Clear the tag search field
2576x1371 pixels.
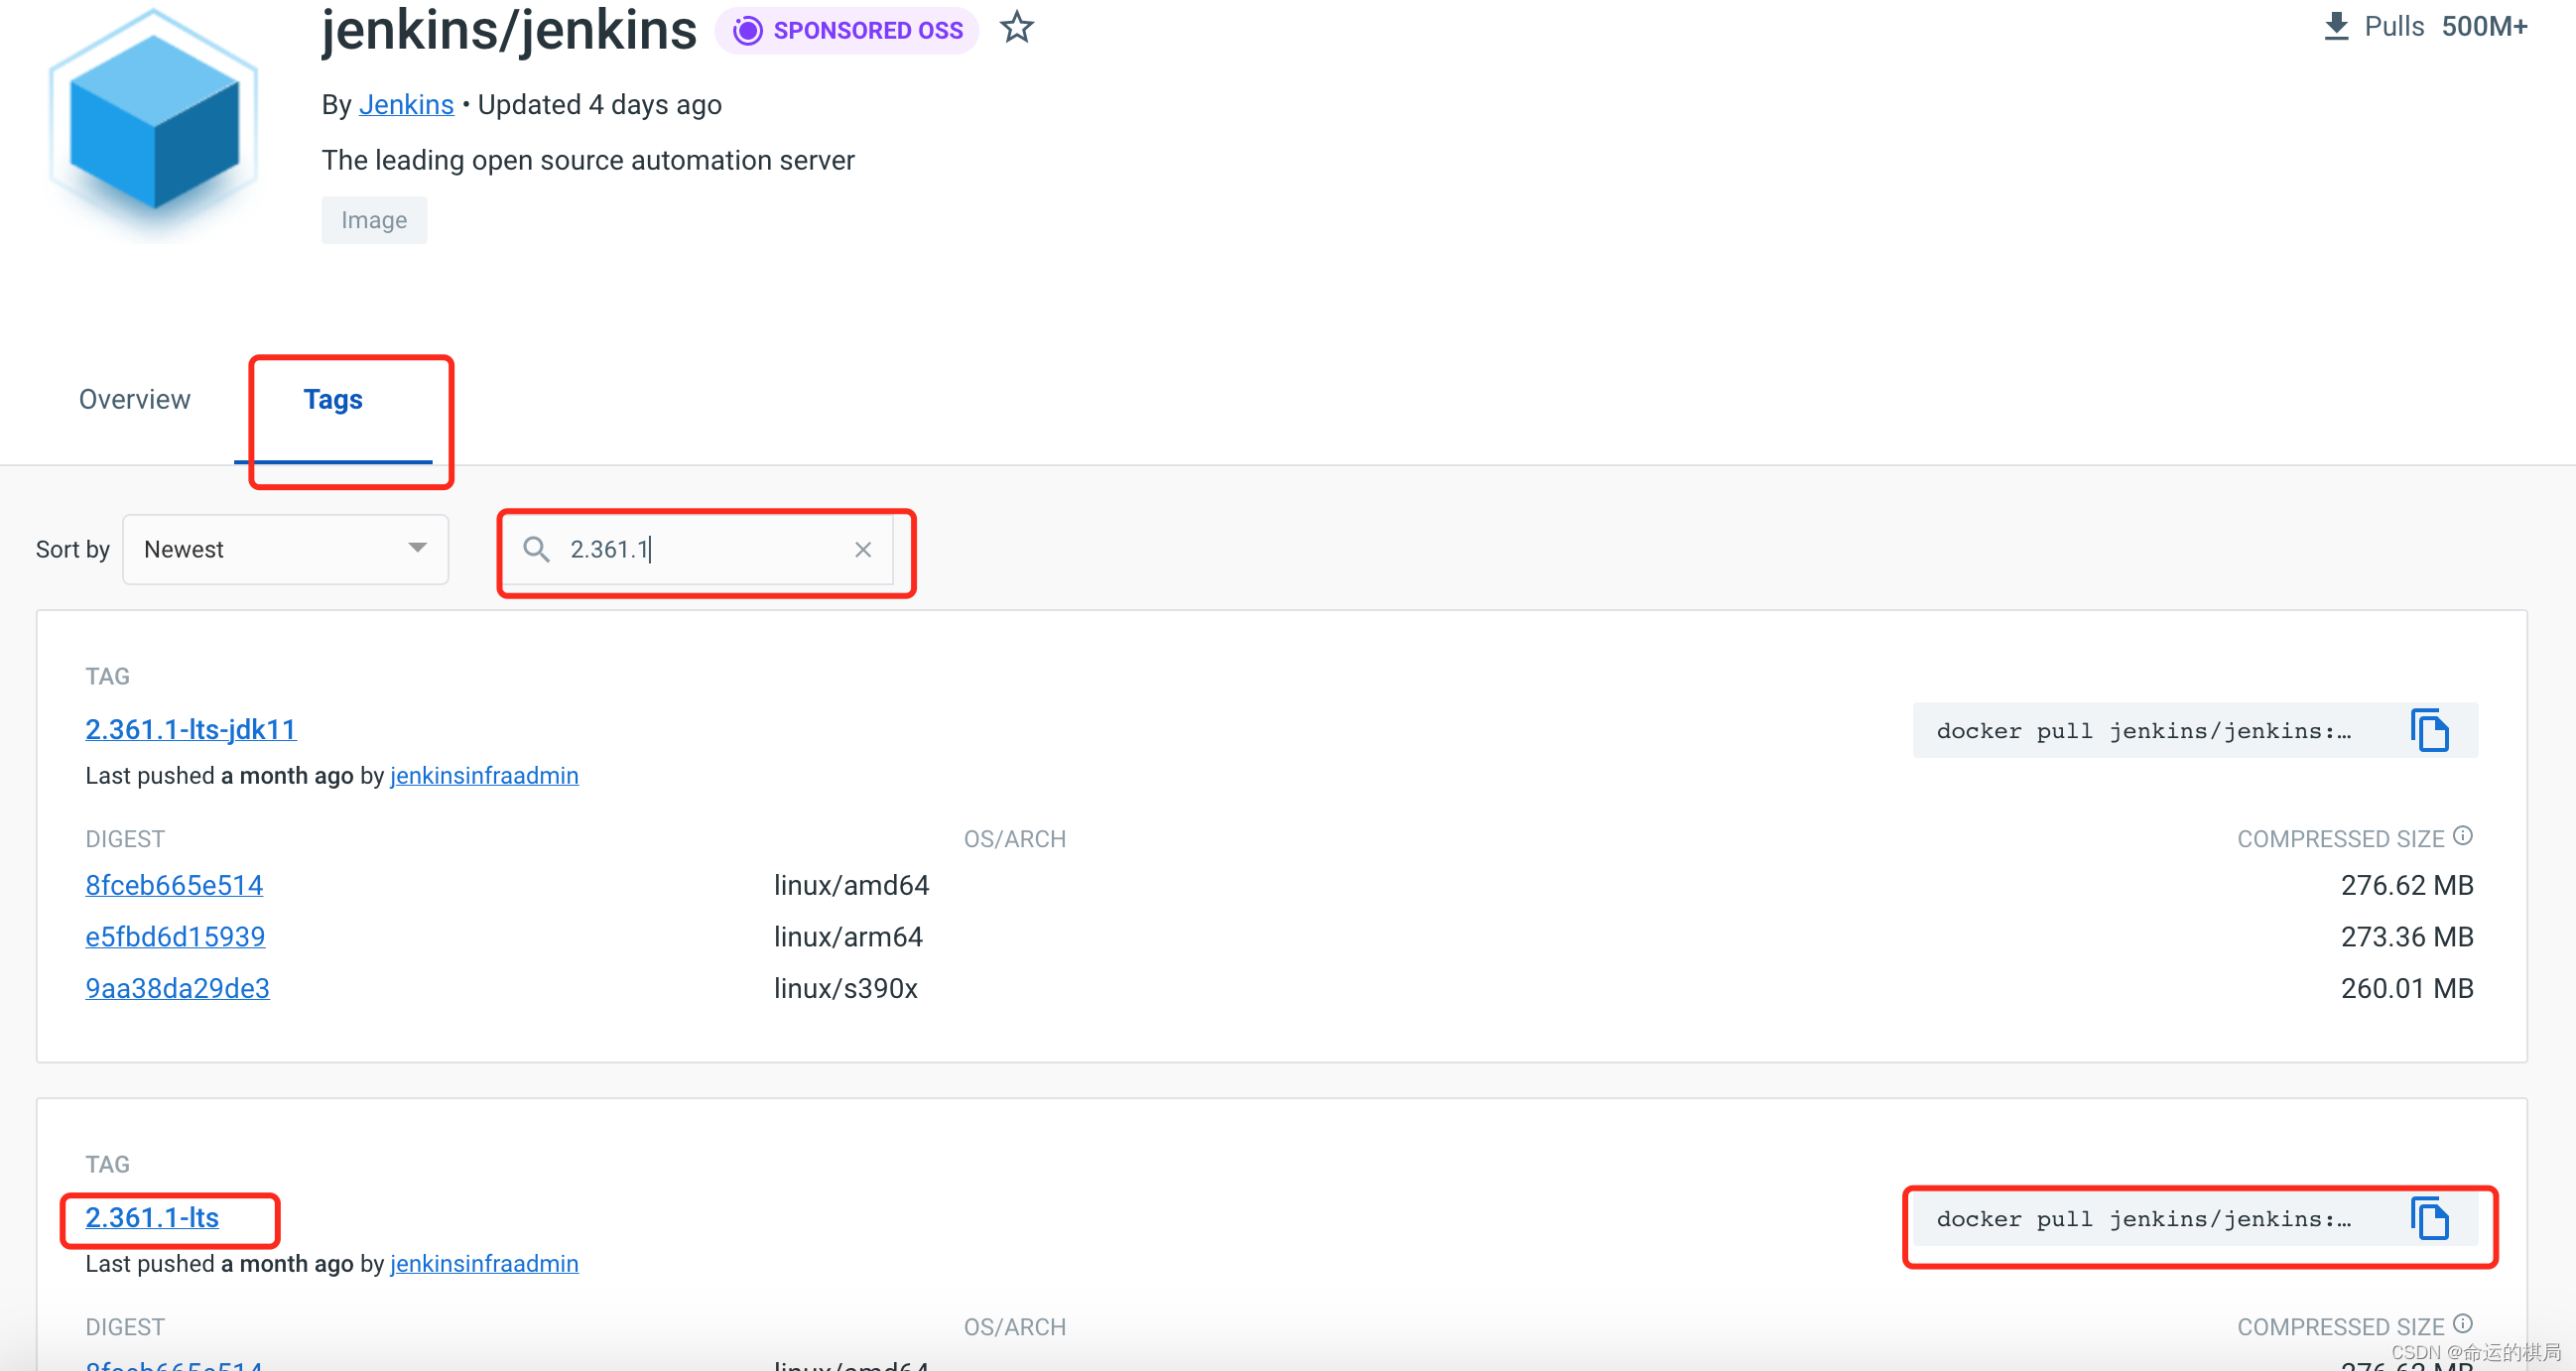[x=863, y=550]
